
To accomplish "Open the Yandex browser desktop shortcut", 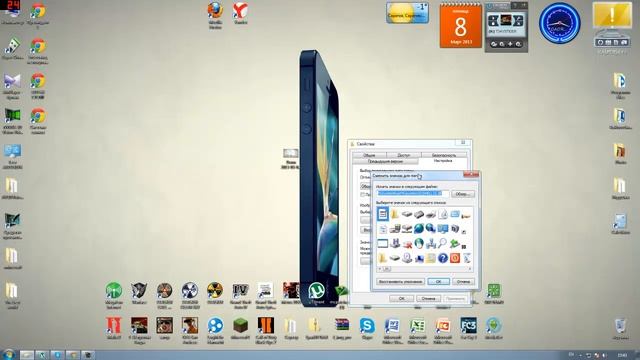I will (x=240, y=13).
